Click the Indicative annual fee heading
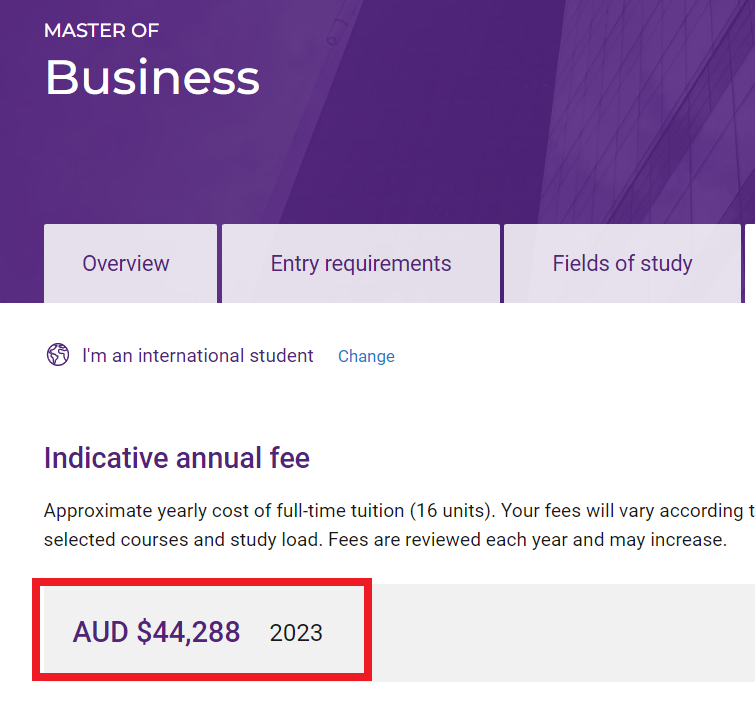The width and height of the screenshot is (755, 707). (x=177, y=459)
